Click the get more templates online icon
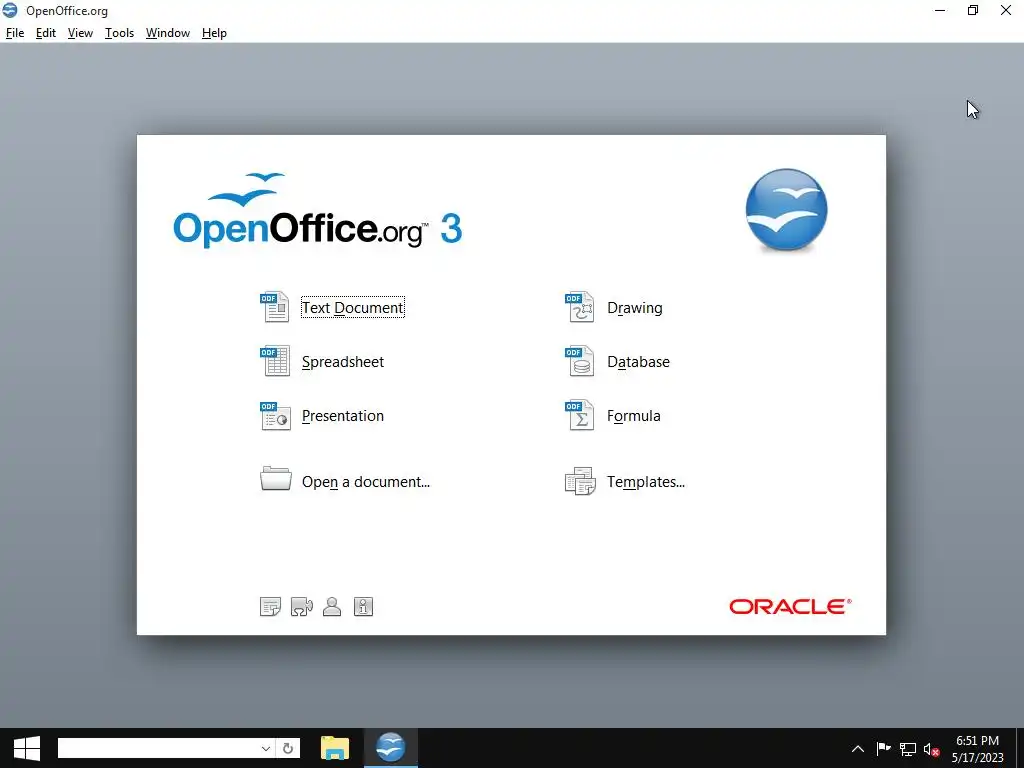This screenshot has width=1024, height=768. pos(270,607)
